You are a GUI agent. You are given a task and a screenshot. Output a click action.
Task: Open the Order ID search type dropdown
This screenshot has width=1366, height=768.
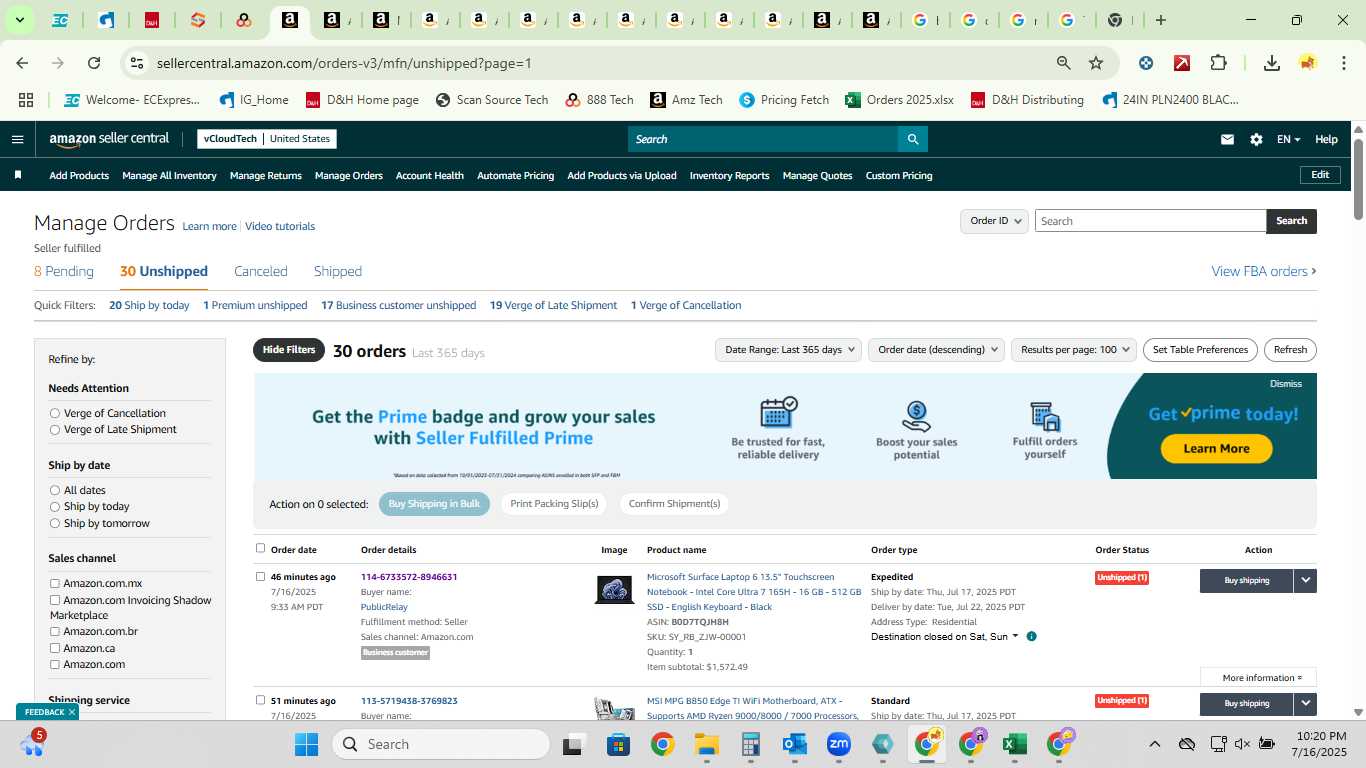click(x=994, y=221)
